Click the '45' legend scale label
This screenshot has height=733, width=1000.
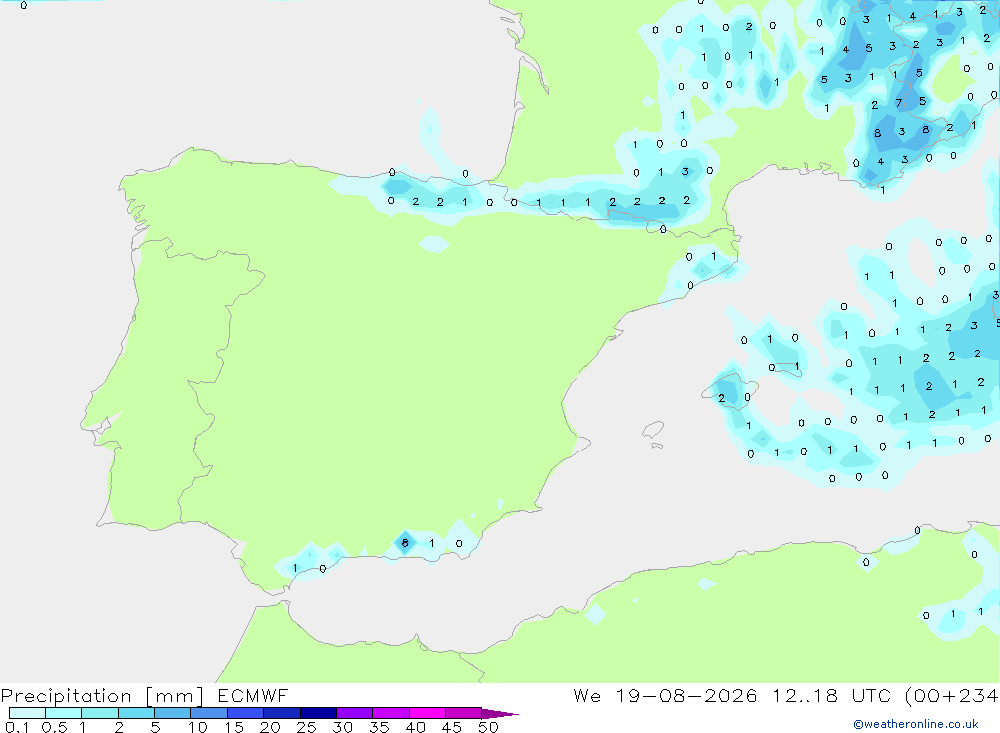pyautogui.click(x=452, y=727)
